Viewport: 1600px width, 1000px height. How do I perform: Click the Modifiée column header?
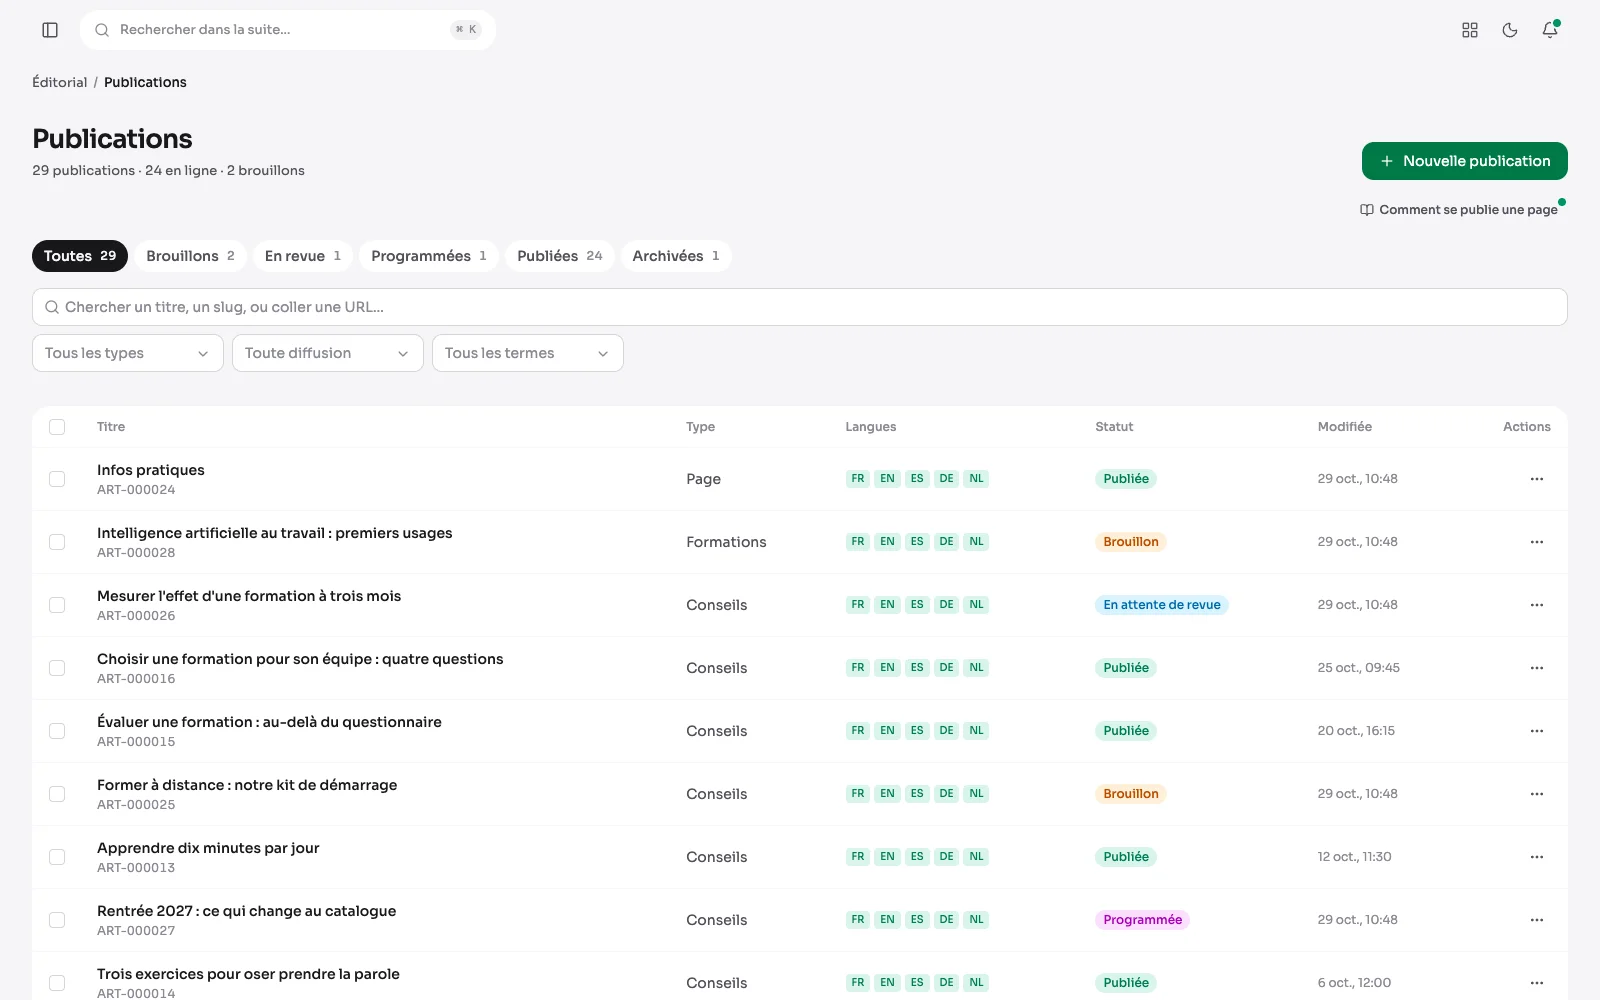click(1345, 427)
